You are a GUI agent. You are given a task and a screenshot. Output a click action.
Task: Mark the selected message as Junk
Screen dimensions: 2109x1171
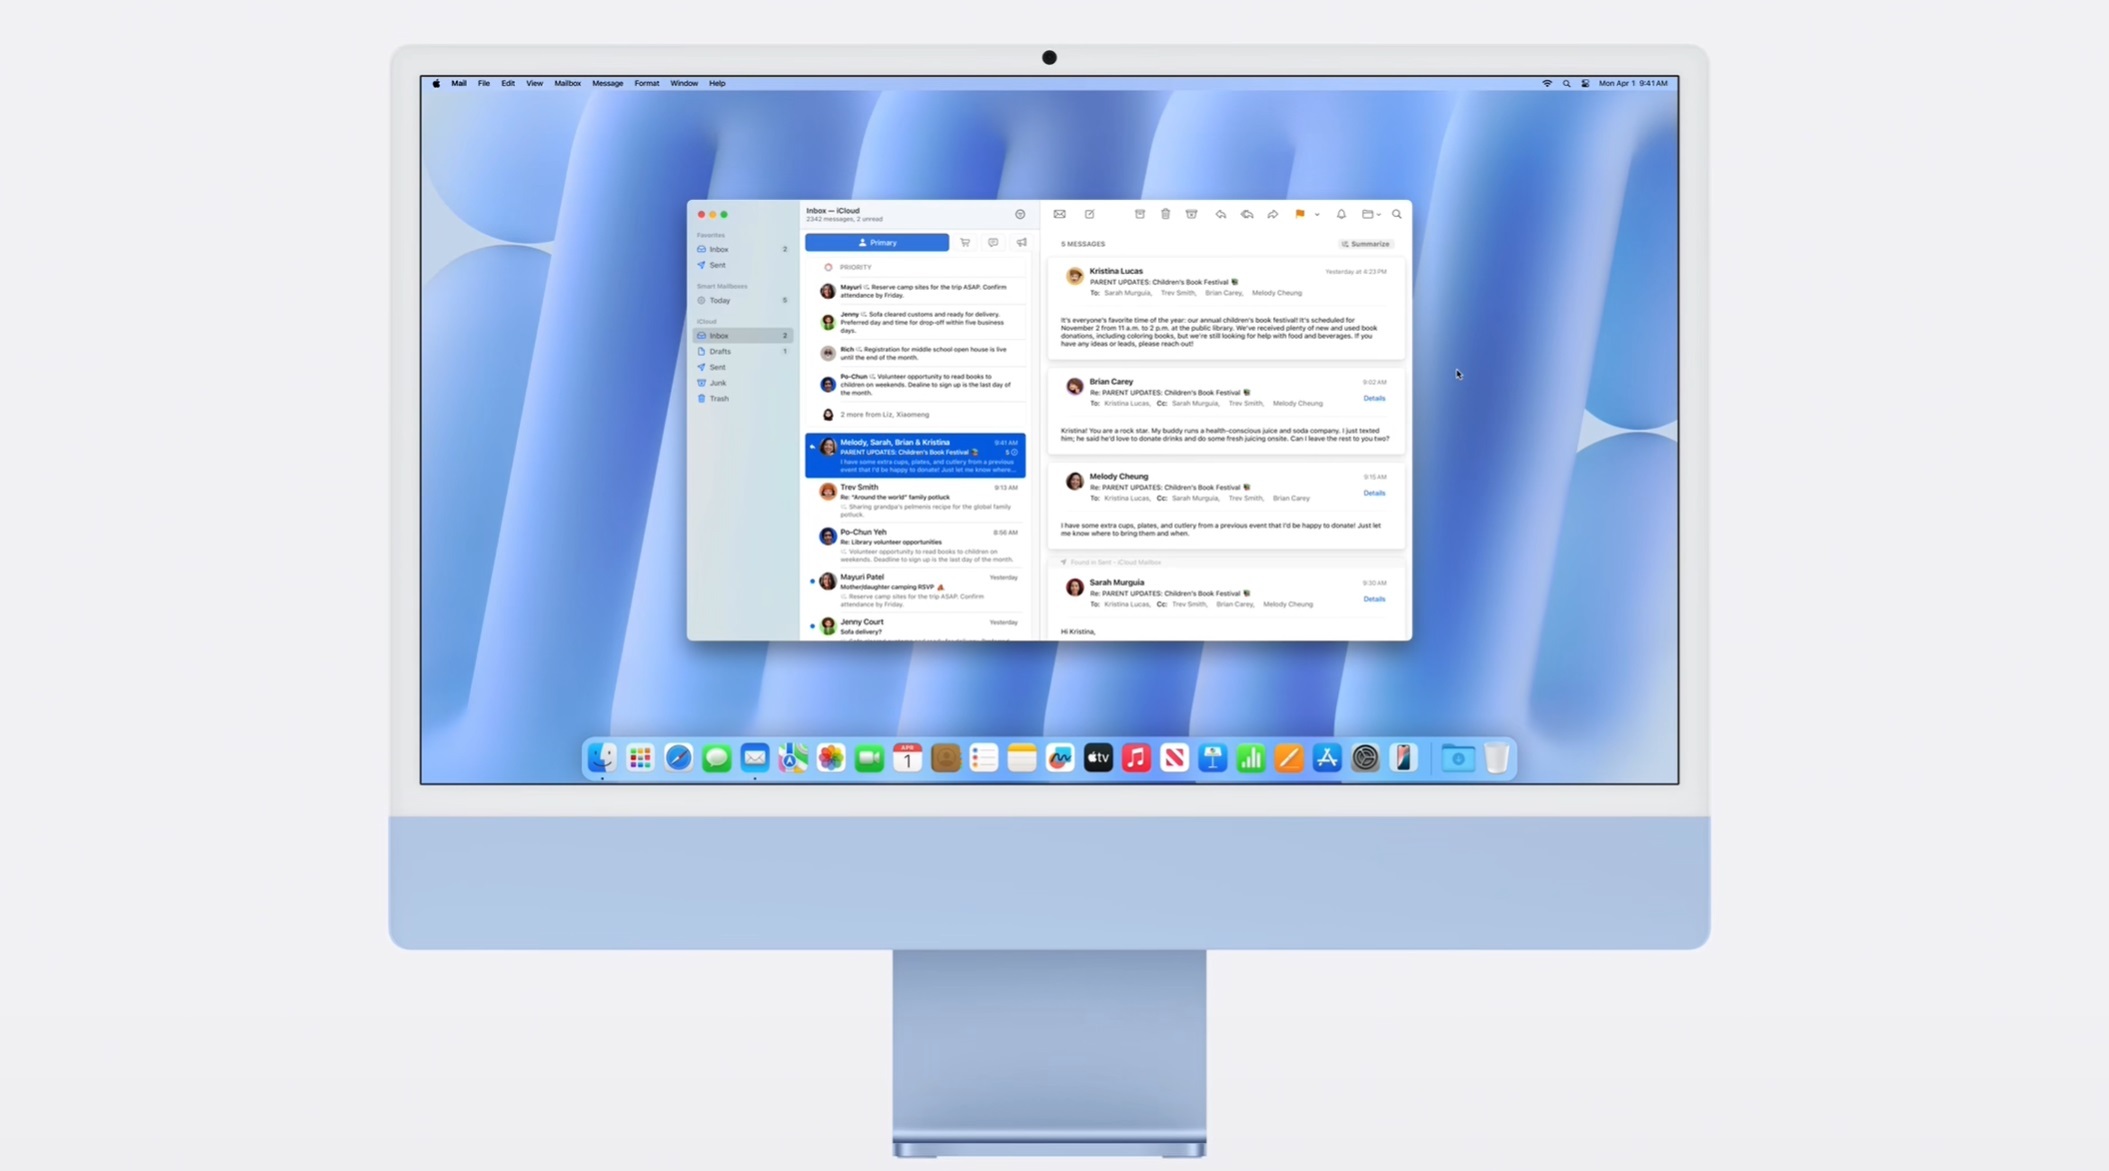(1191, 214)
